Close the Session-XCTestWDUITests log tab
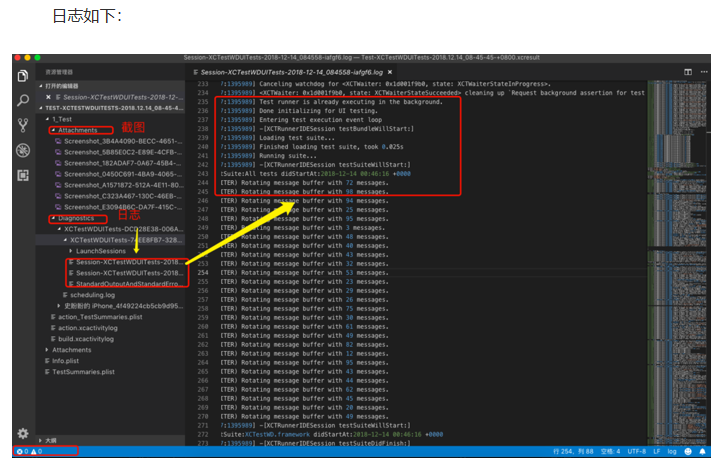 [x=390, y=72]
